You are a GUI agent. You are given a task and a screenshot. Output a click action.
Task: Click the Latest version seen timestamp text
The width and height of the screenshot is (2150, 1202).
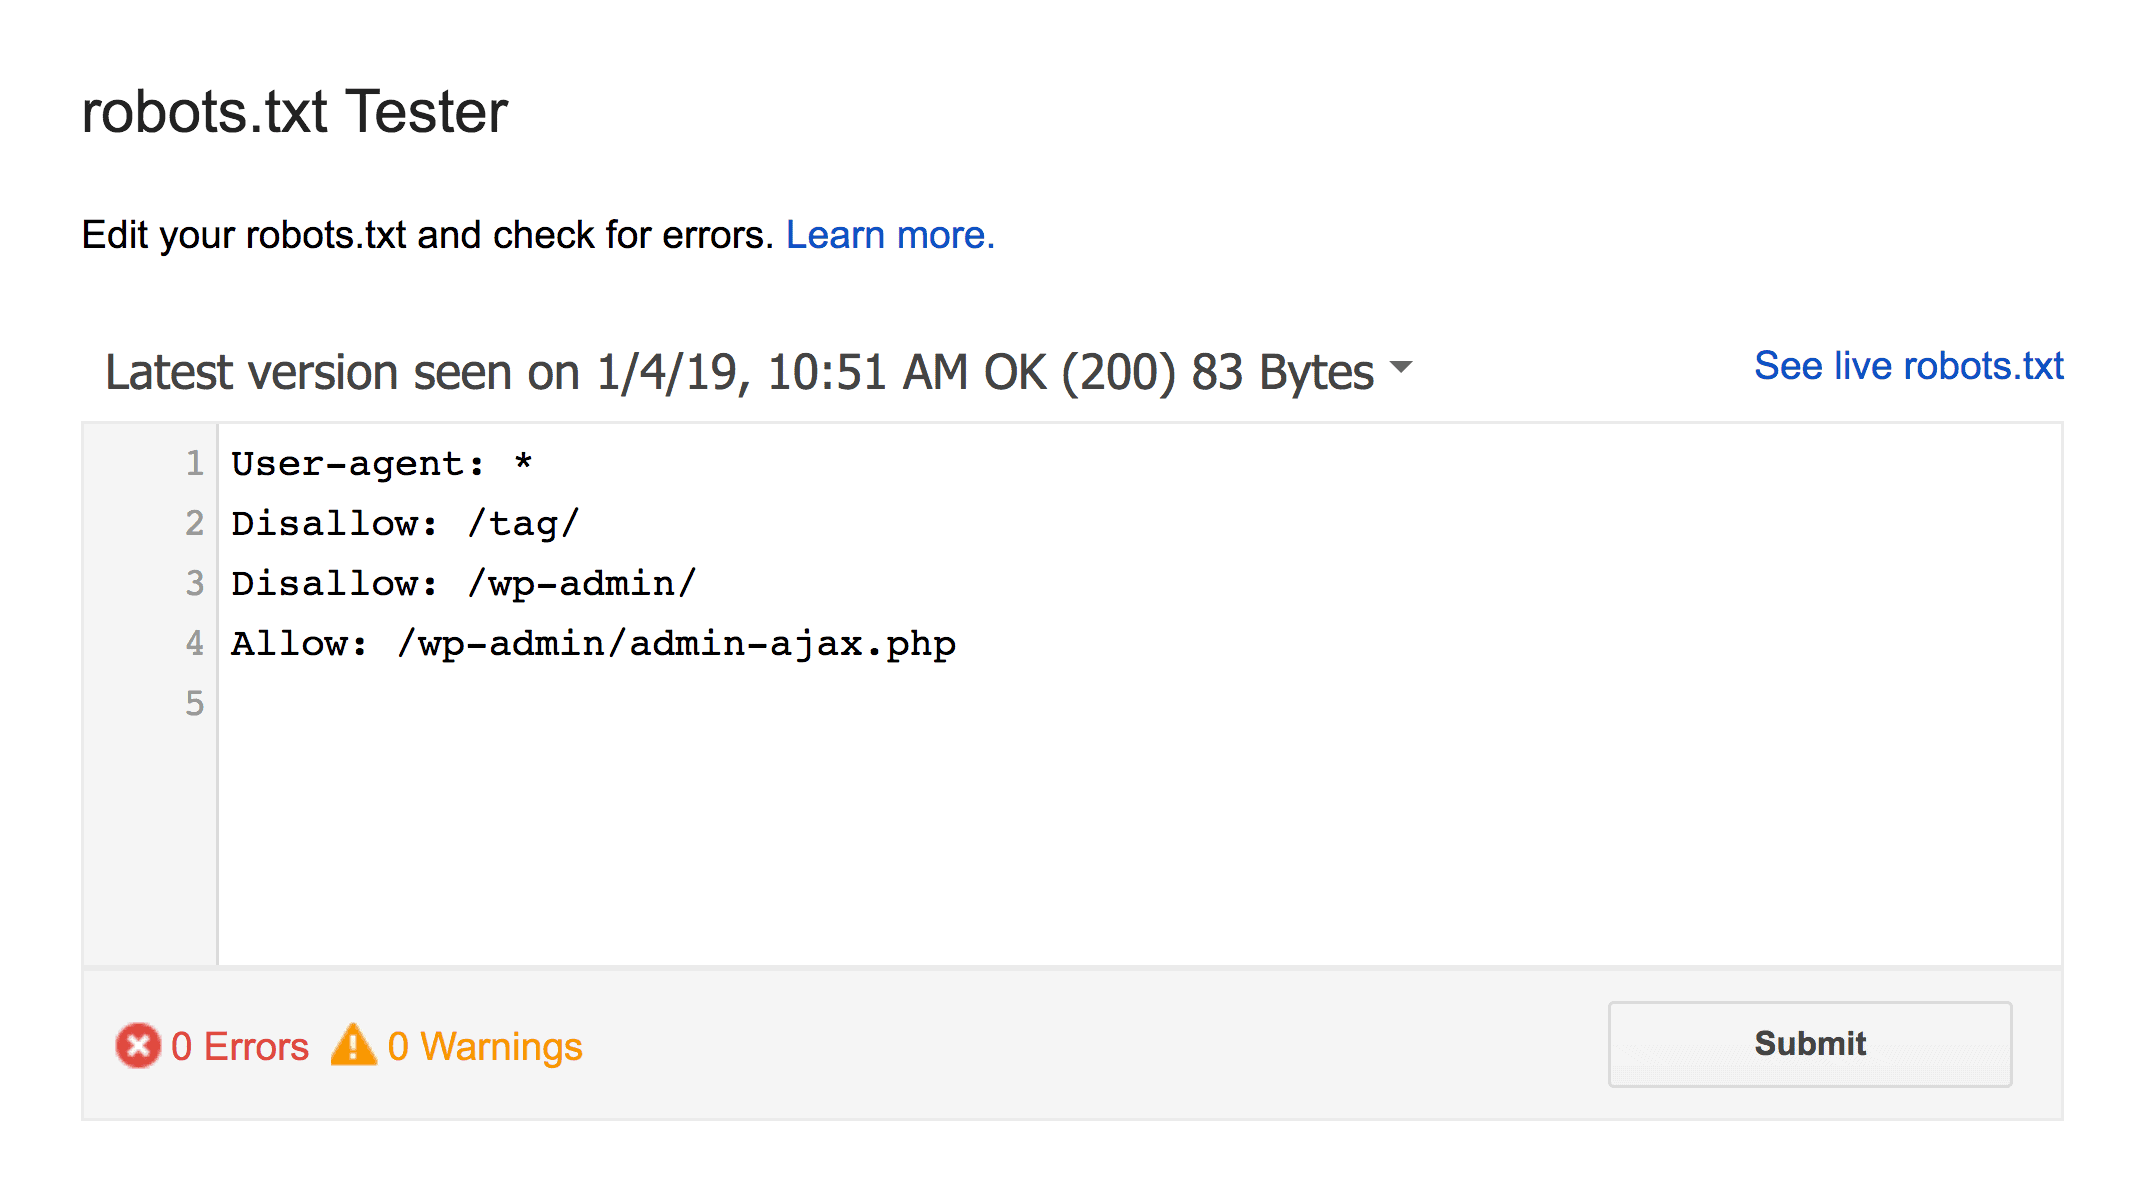[600, 370]
